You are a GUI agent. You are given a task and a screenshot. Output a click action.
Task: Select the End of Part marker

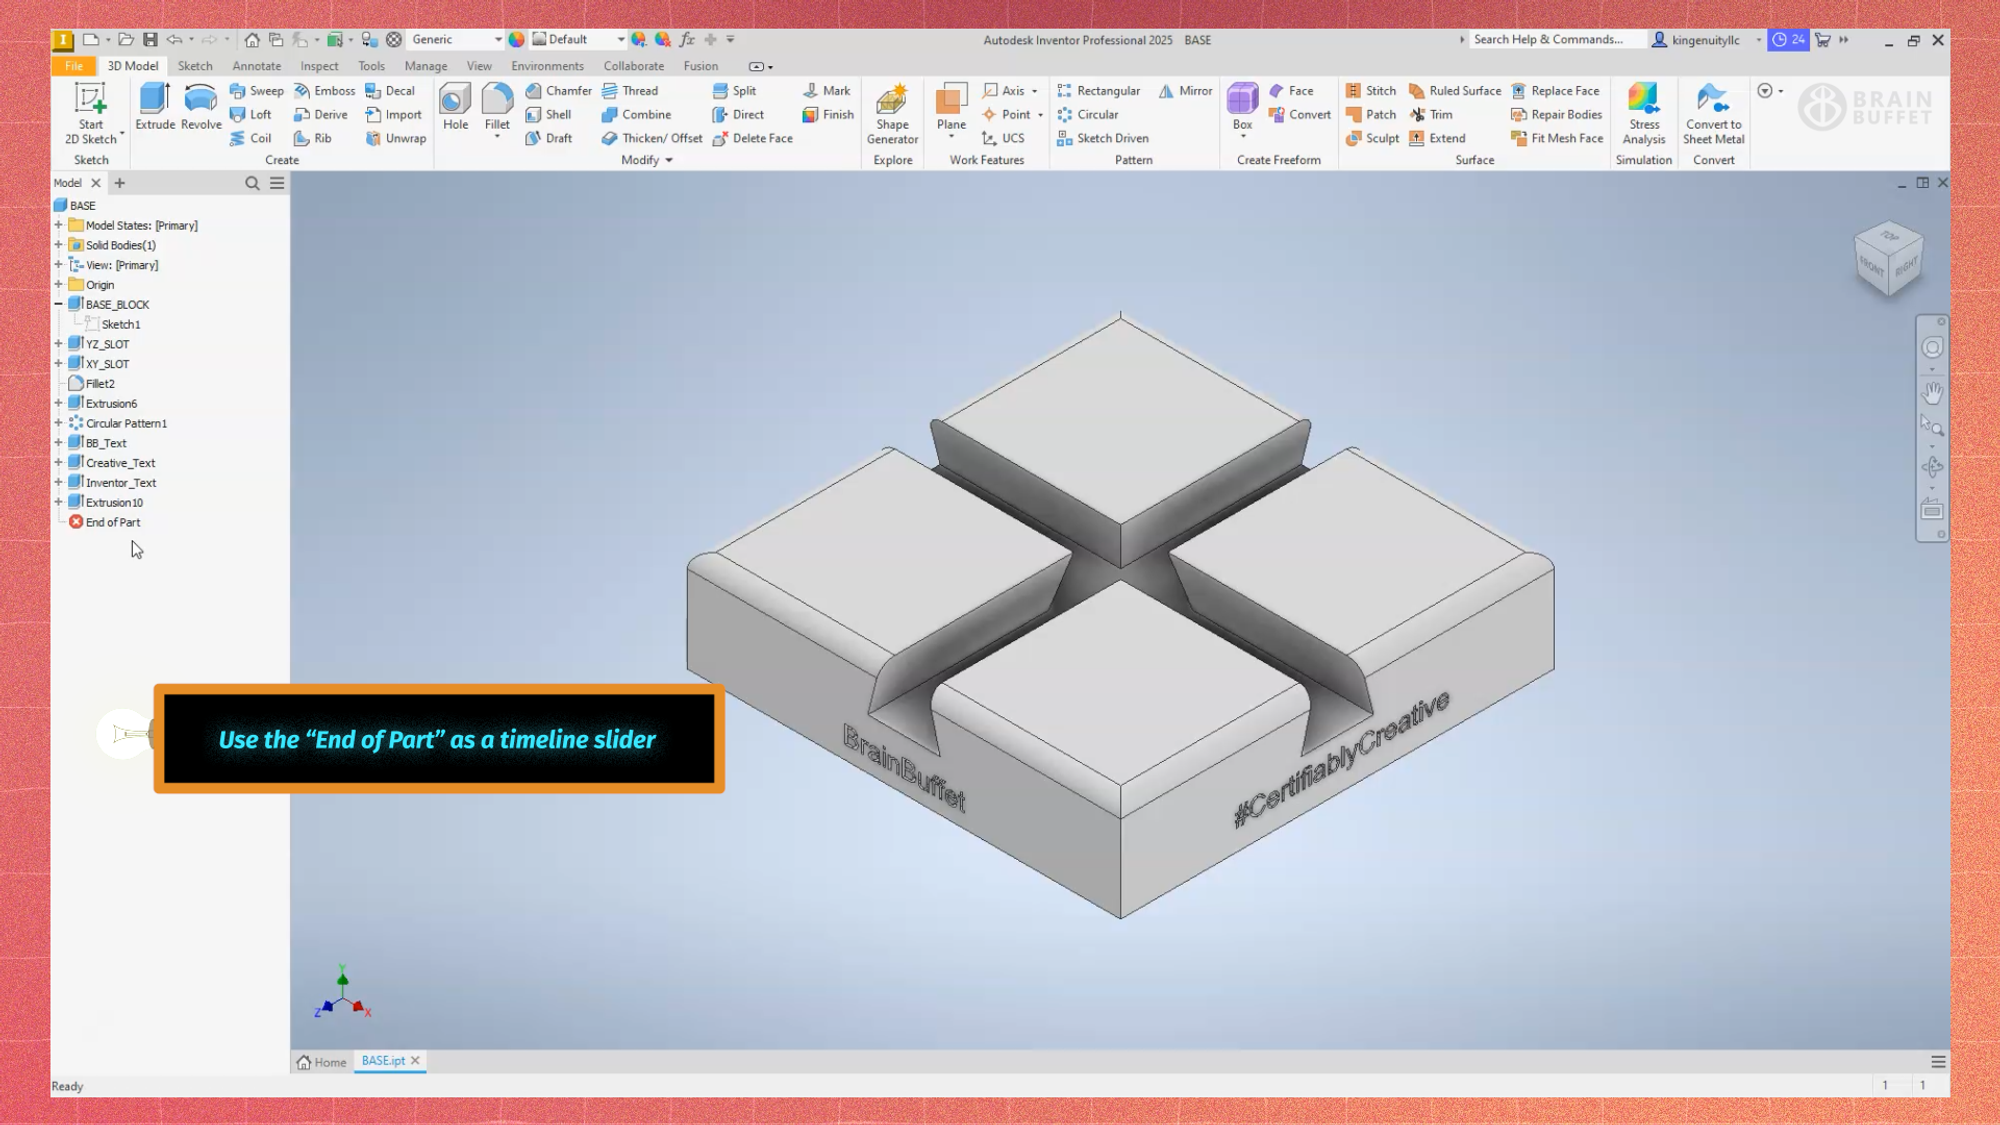click(112, 522)
